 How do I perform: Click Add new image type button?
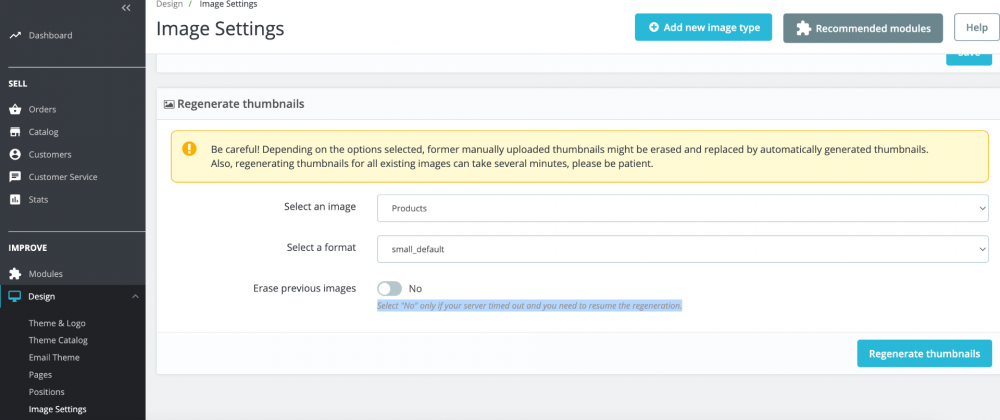(x=703, y=28)
